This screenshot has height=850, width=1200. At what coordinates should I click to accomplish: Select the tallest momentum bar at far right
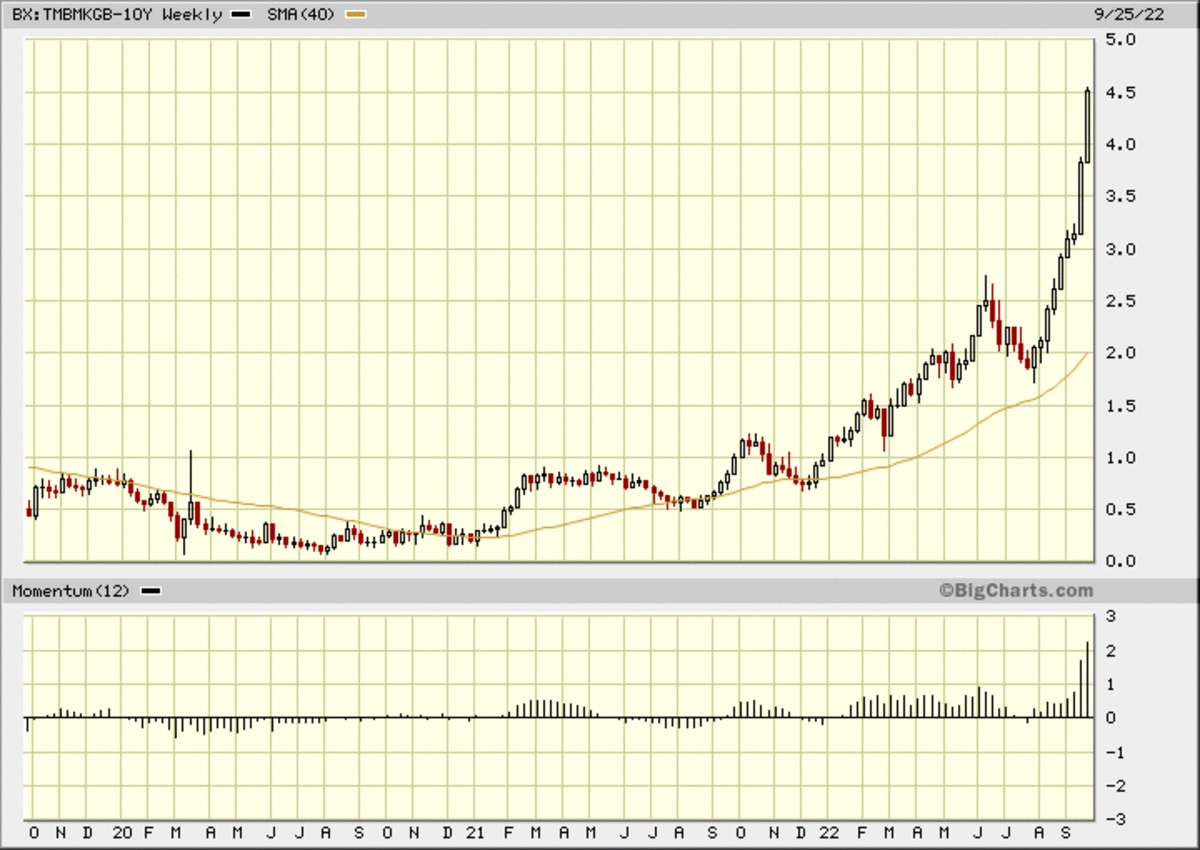(x=1088, y=680)
